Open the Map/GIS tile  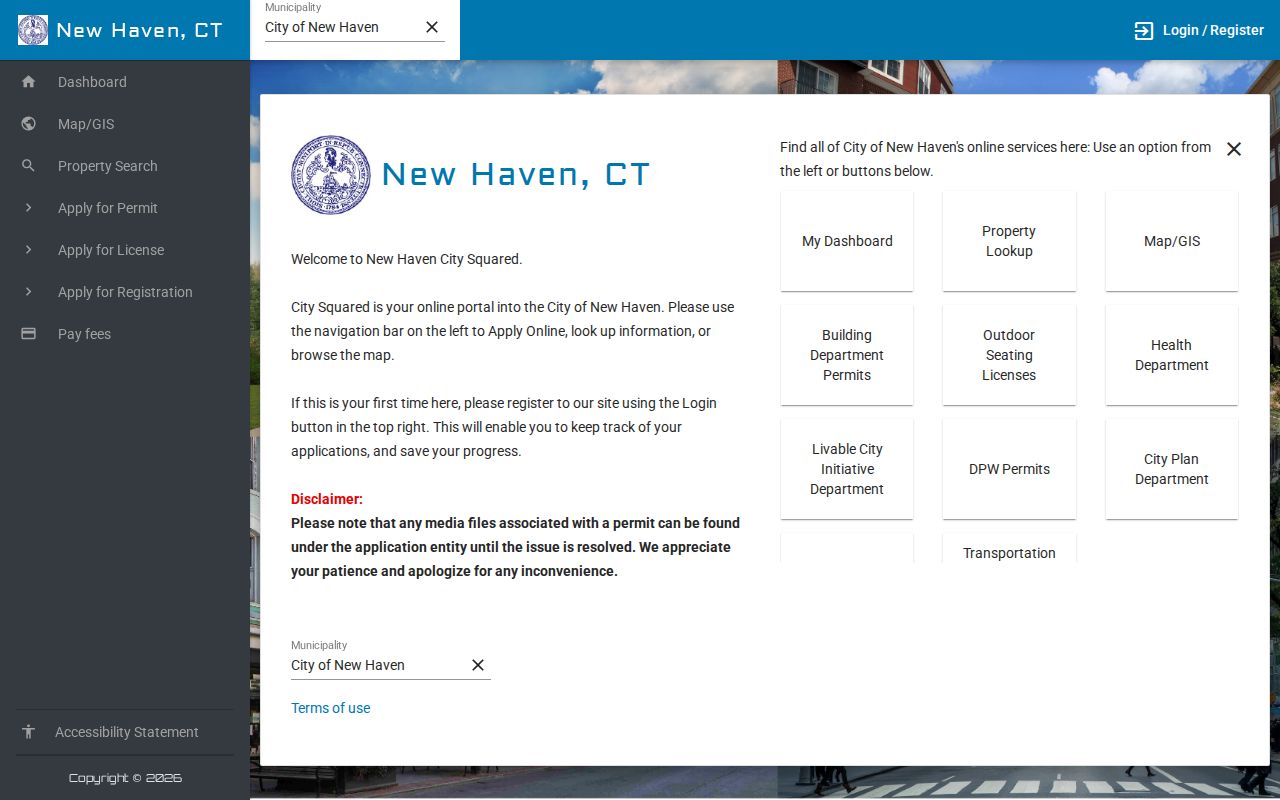pyautogui.click(x=1172, y=241)
